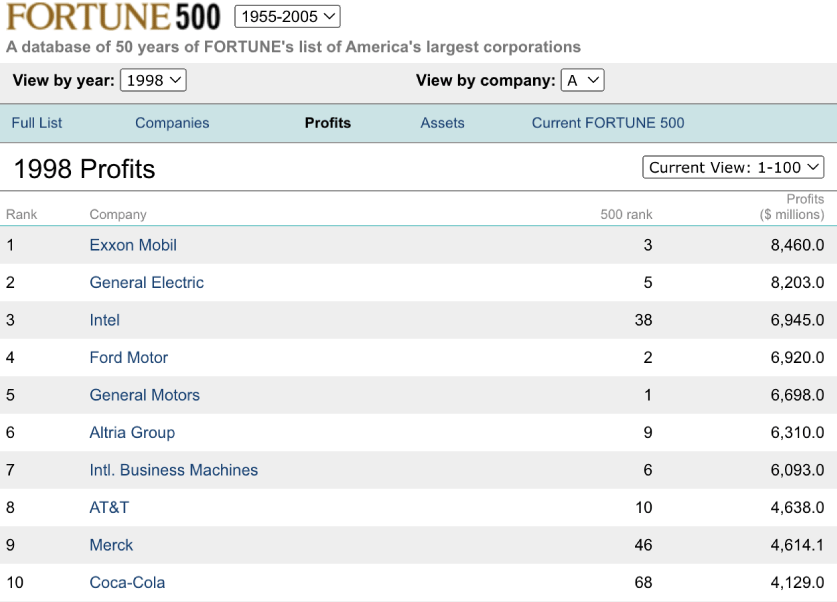Click the FORTUNE 500 logo
Screen dimensions: 837x602
tap(113, 17)
